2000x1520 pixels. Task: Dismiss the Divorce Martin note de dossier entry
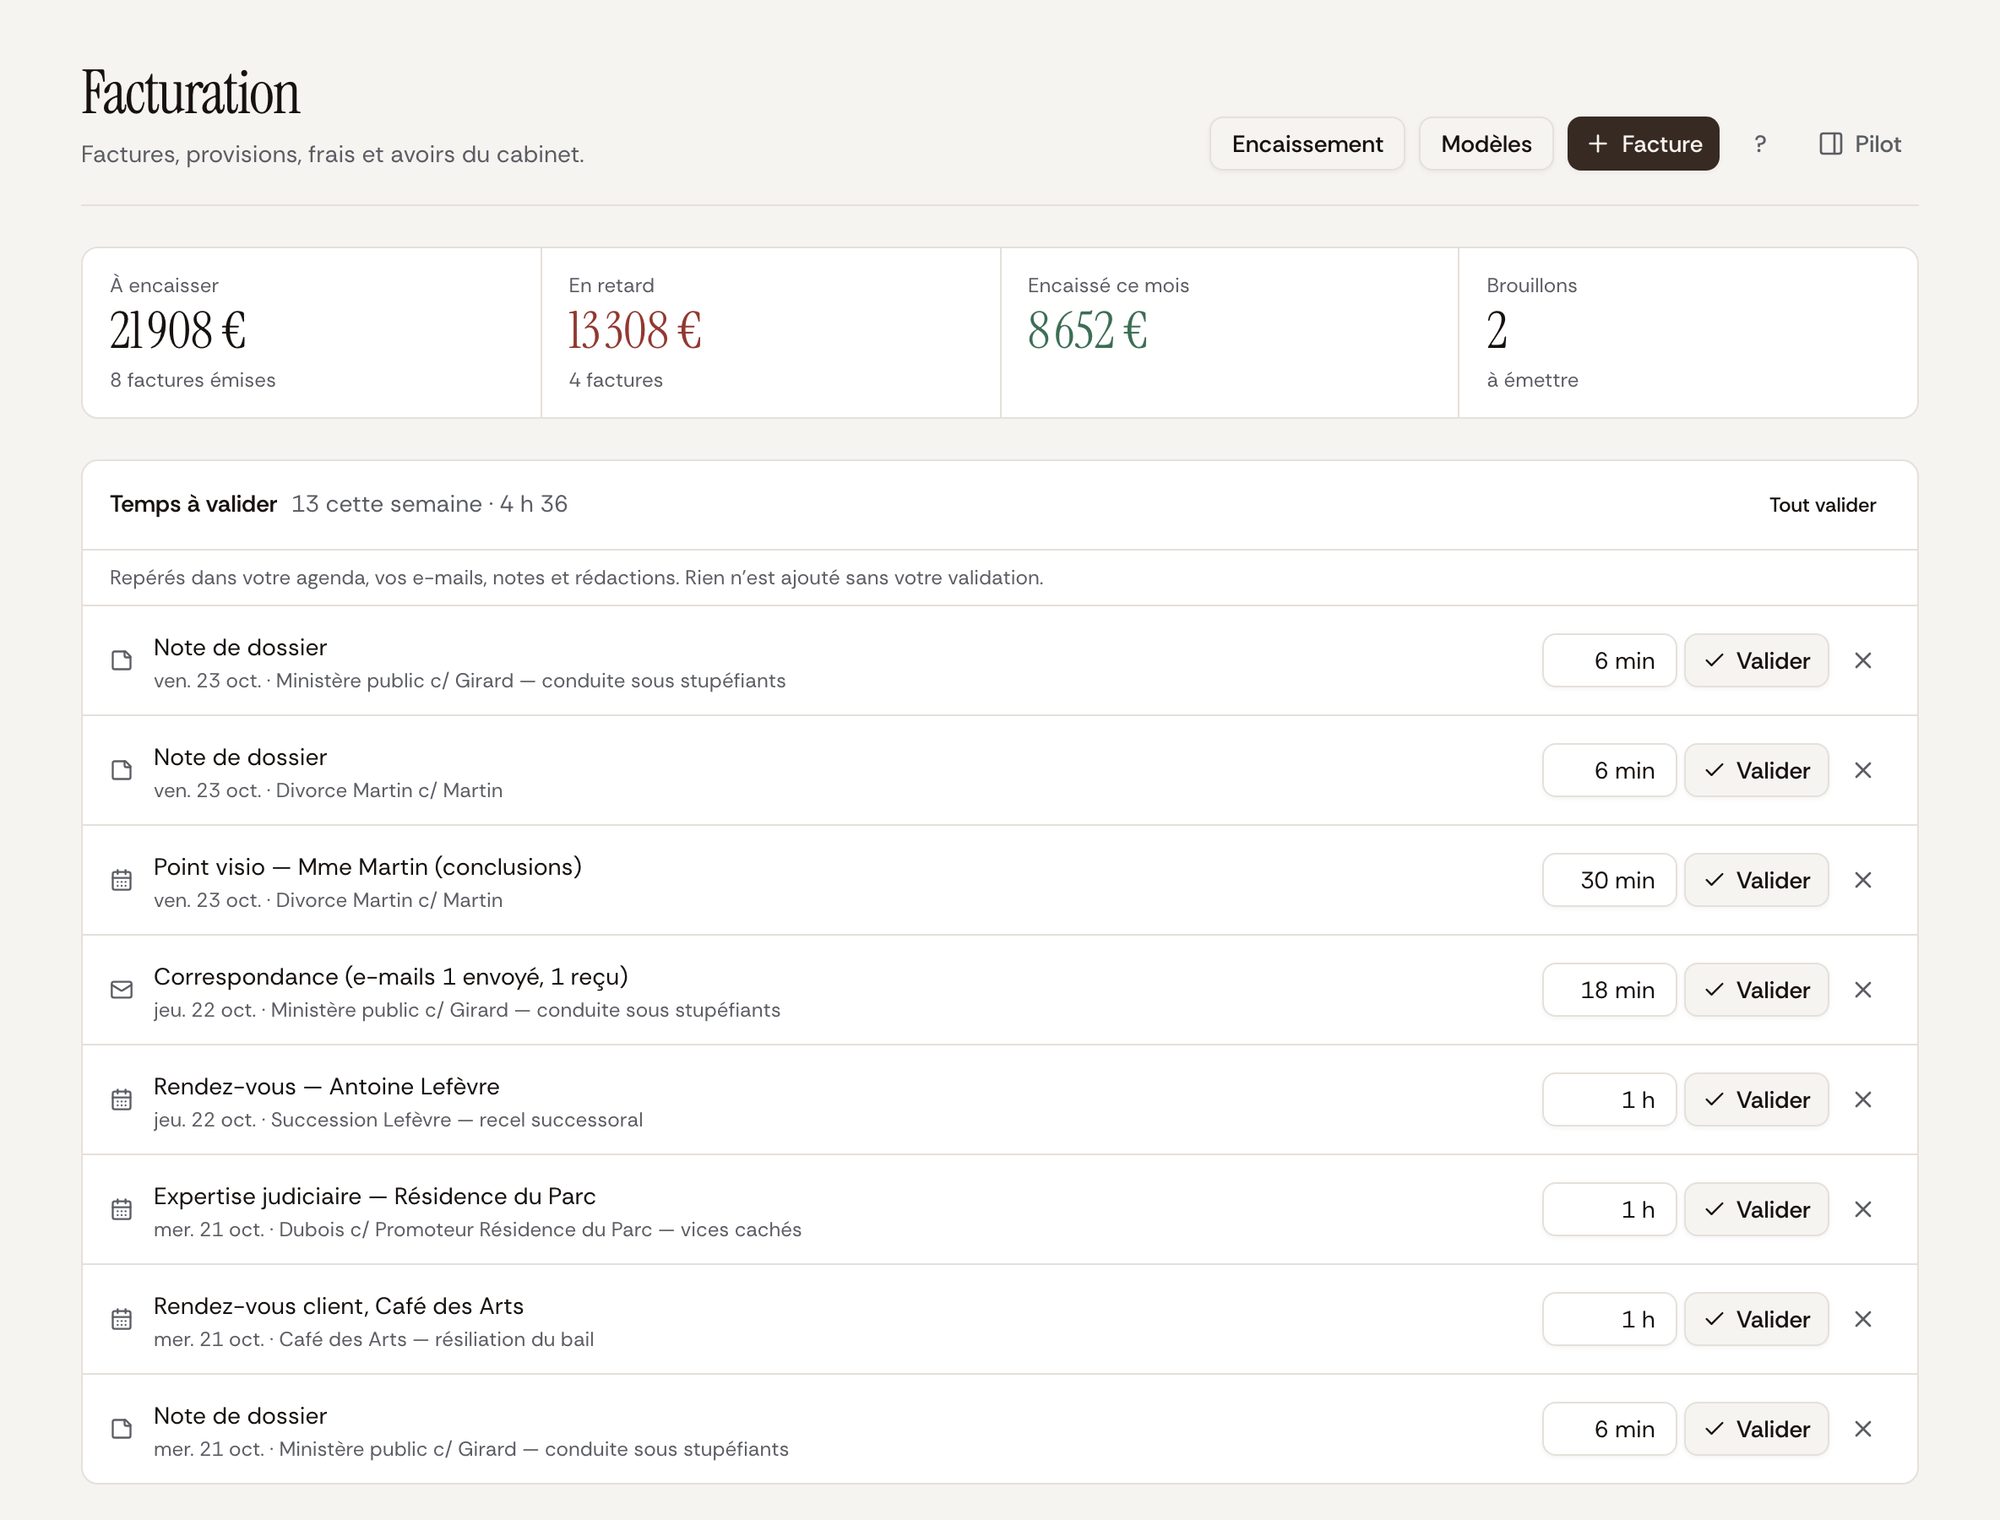coord(1863,770)
